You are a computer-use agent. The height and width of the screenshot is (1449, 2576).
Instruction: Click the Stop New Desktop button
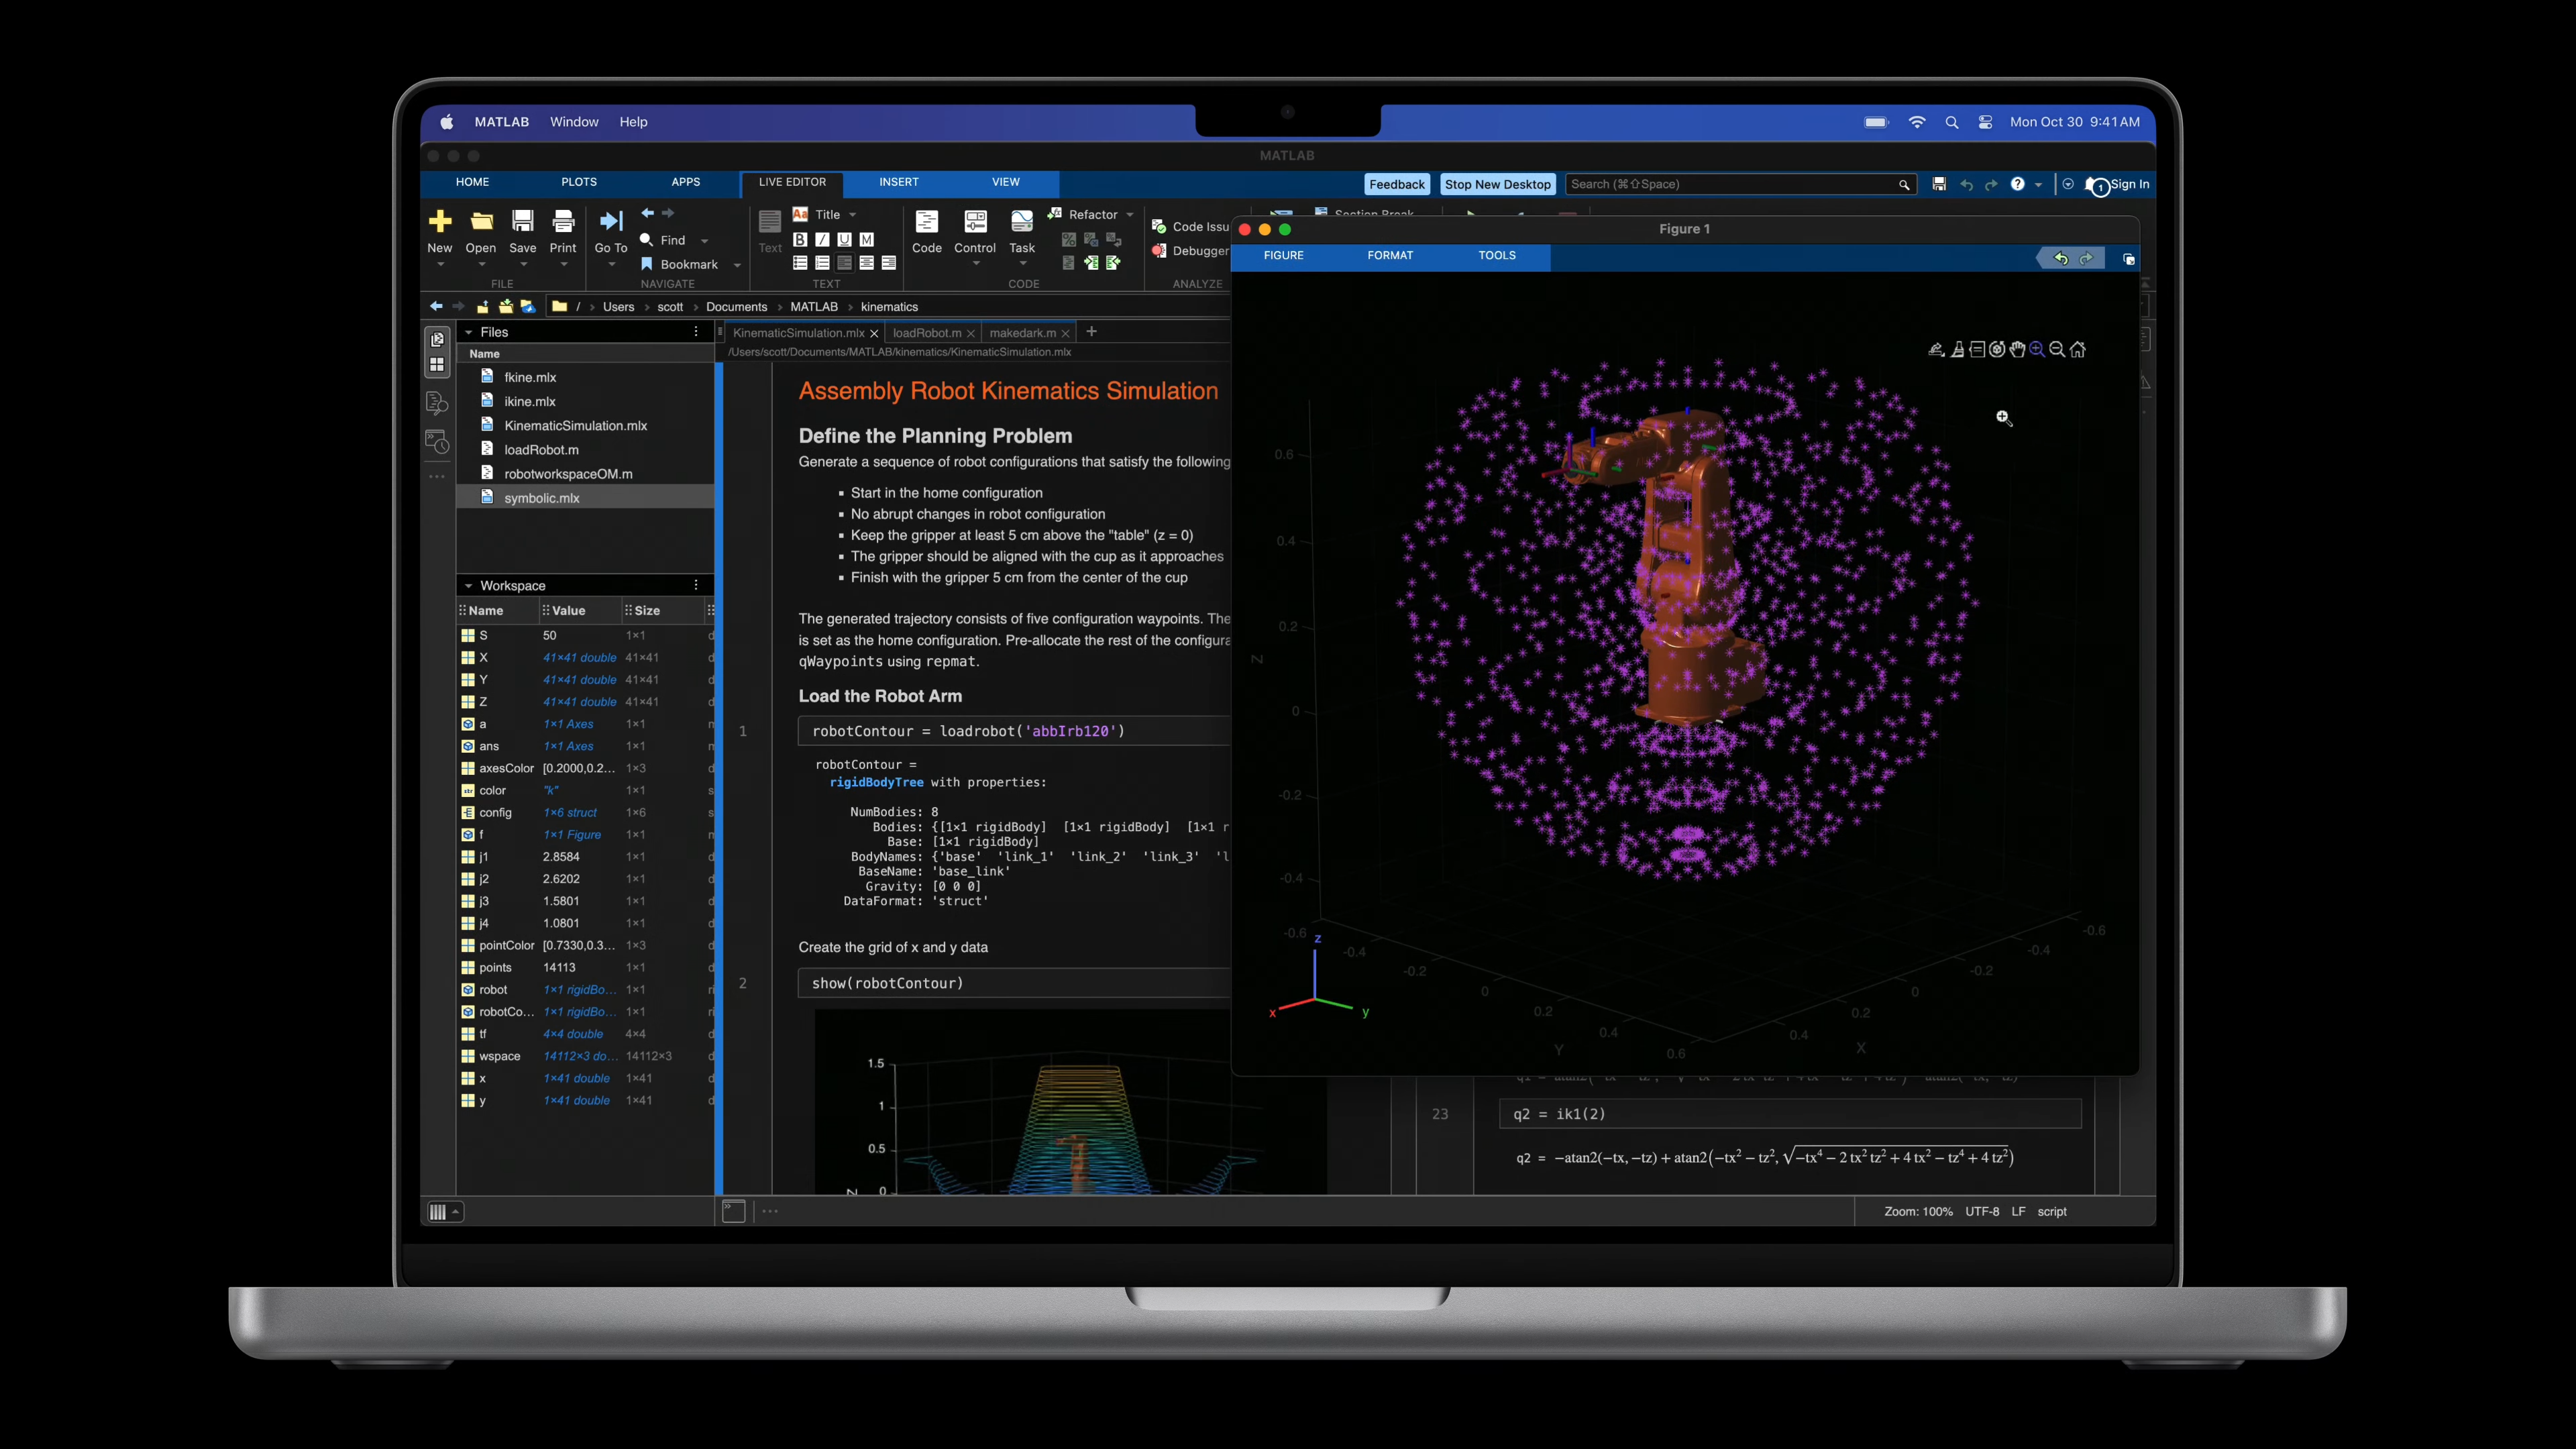click(1497, 184)
